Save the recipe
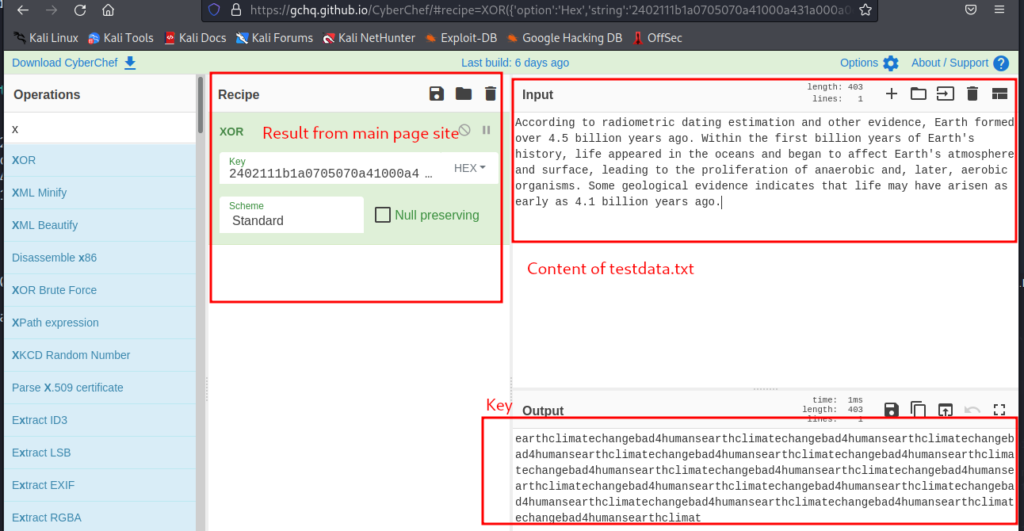 point(436,94)
